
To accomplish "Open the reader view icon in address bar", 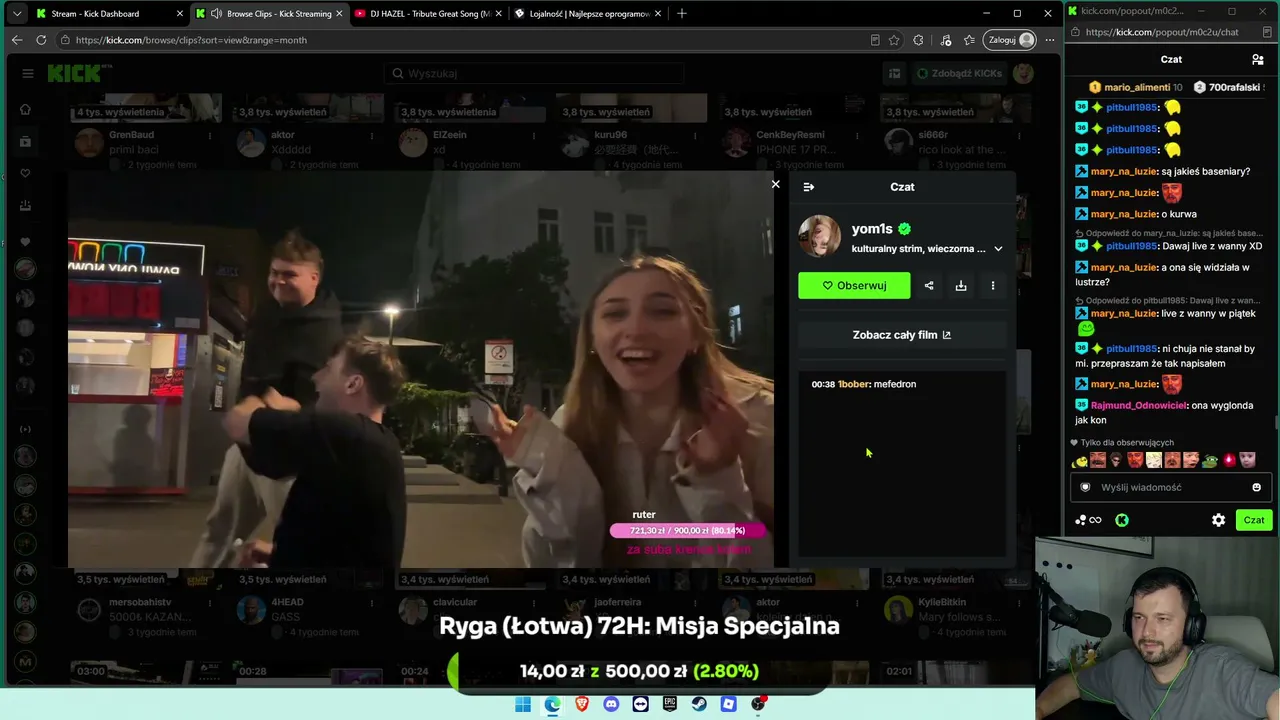I will click(875, 40).
